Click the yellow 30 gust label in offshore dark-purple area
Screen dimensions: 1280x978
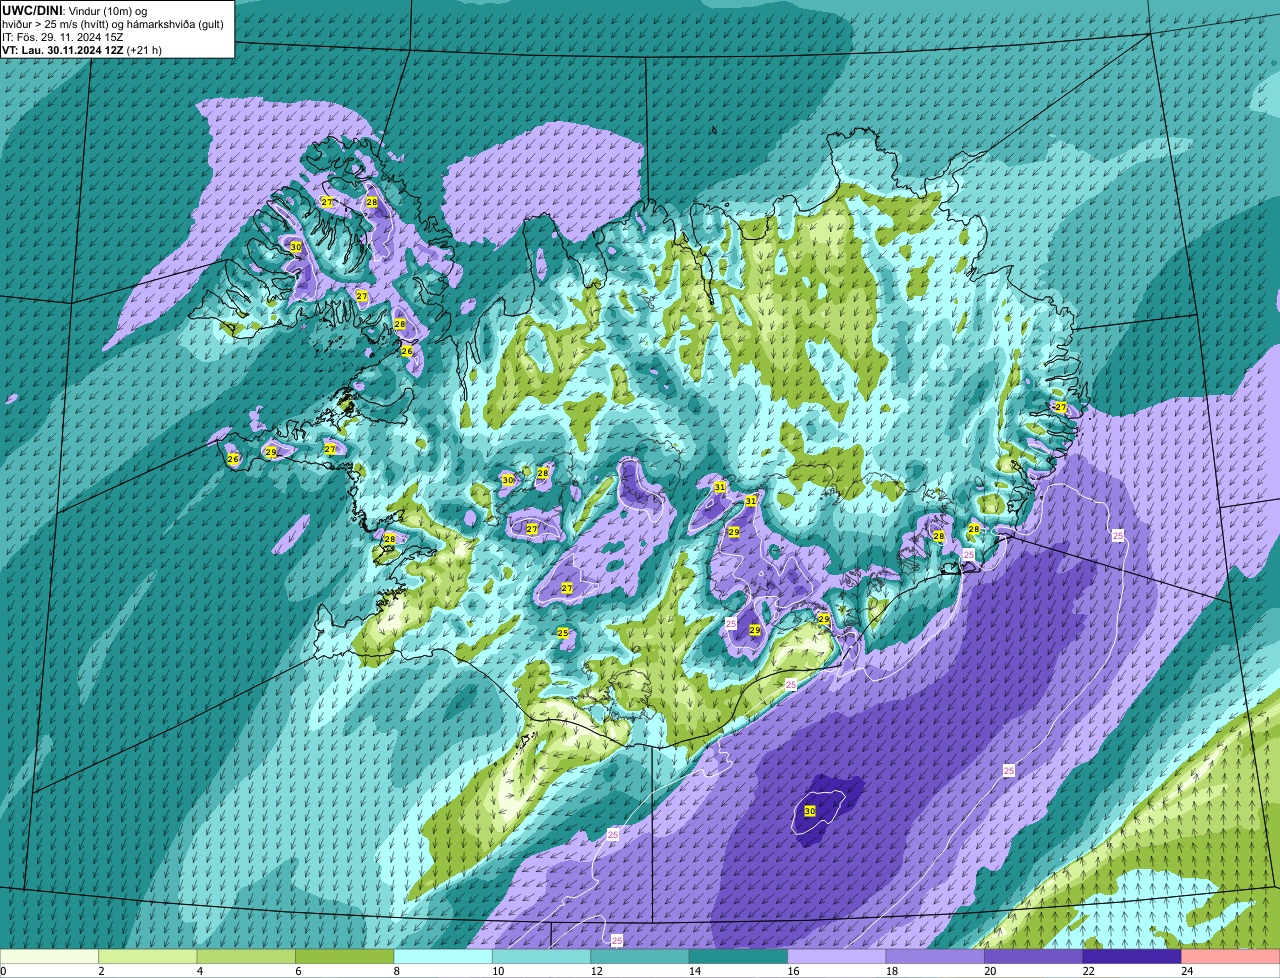pyautogui.click(x=810, y=811)
